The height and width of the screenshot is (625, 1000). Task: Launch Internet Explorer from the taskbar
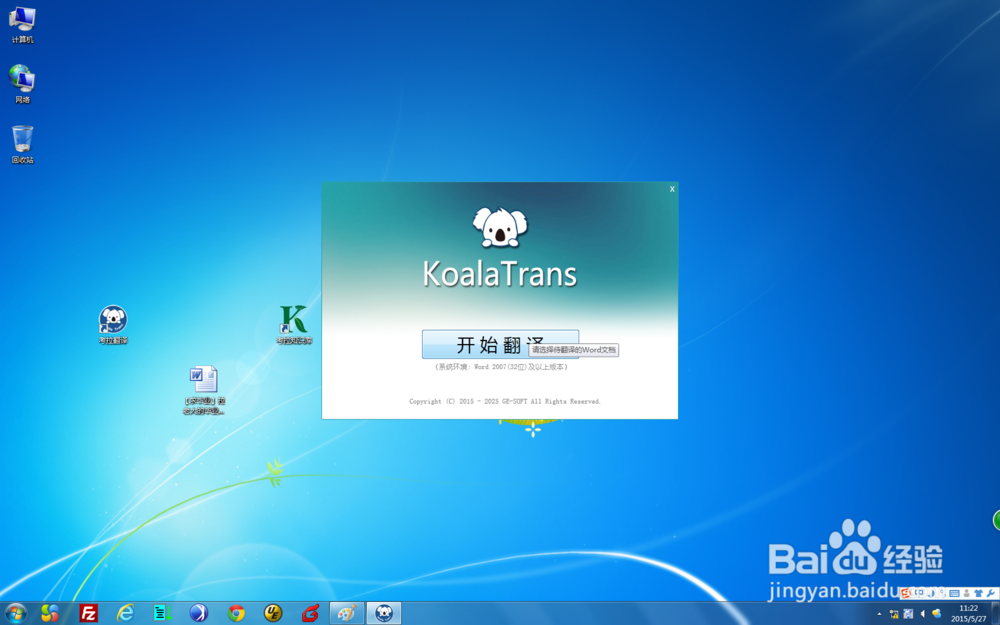pos(125,614)
